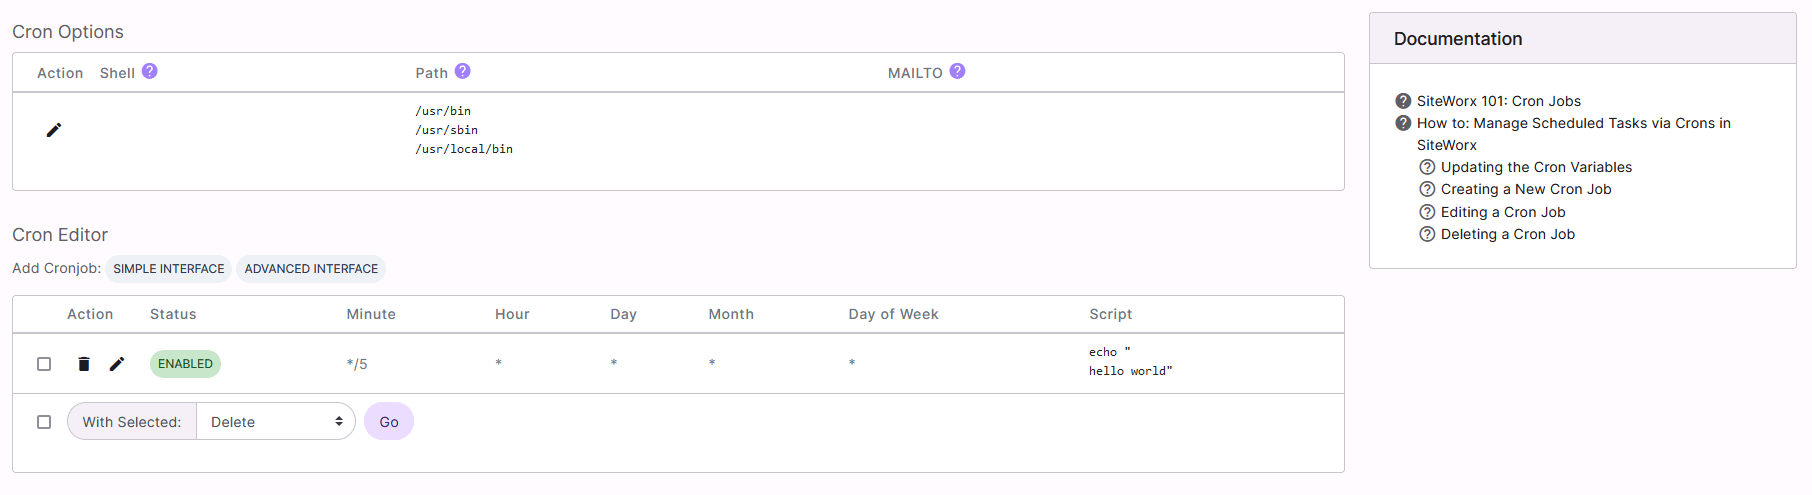Open the Deleting a Cron Job link
The width and height of the screenshot is (1812, 495).
(1508, 234)
